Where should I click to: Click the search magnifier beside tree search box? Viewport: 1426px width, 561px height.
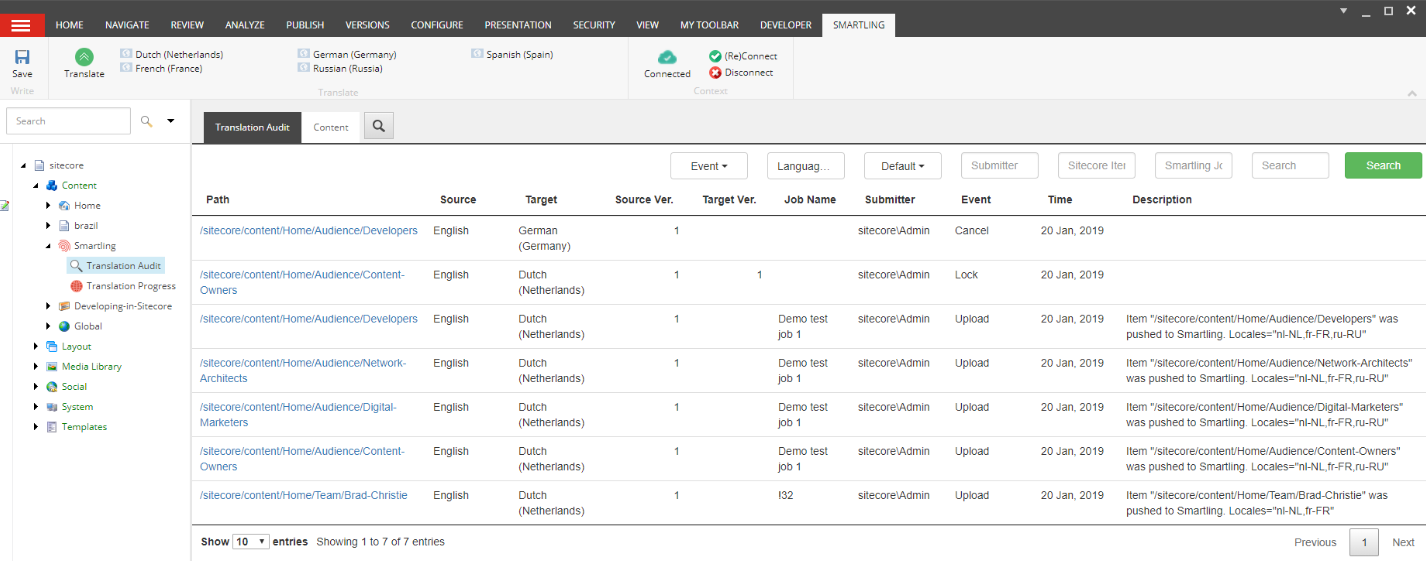pyautogui.click(x=146, y=121)
